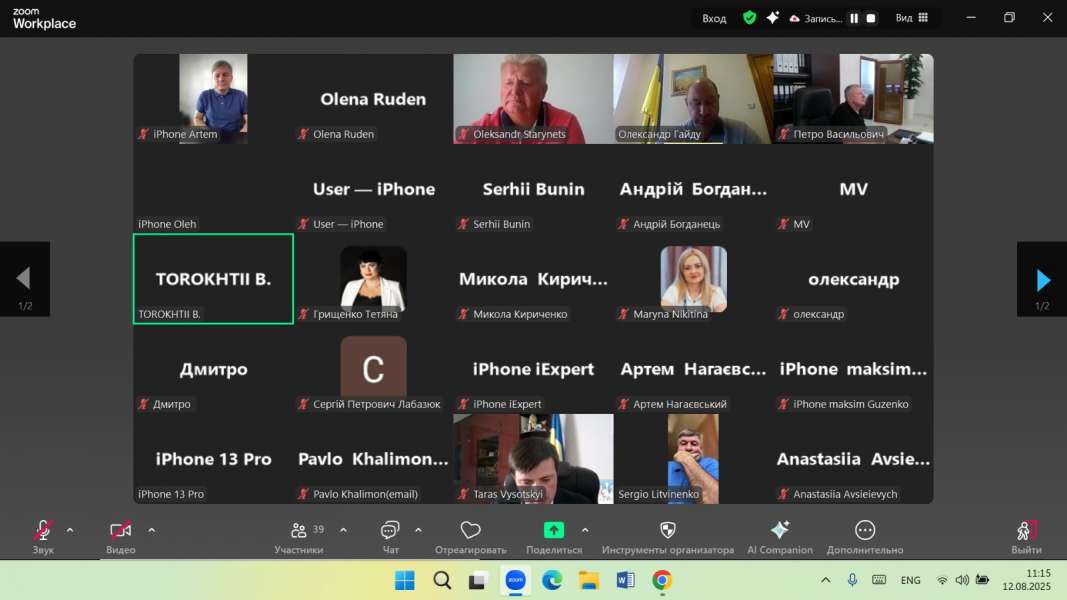Screen dimensions: 1067x600
Task: Expand the audio options arrow beside Звук
Action: tap(70, 530)
